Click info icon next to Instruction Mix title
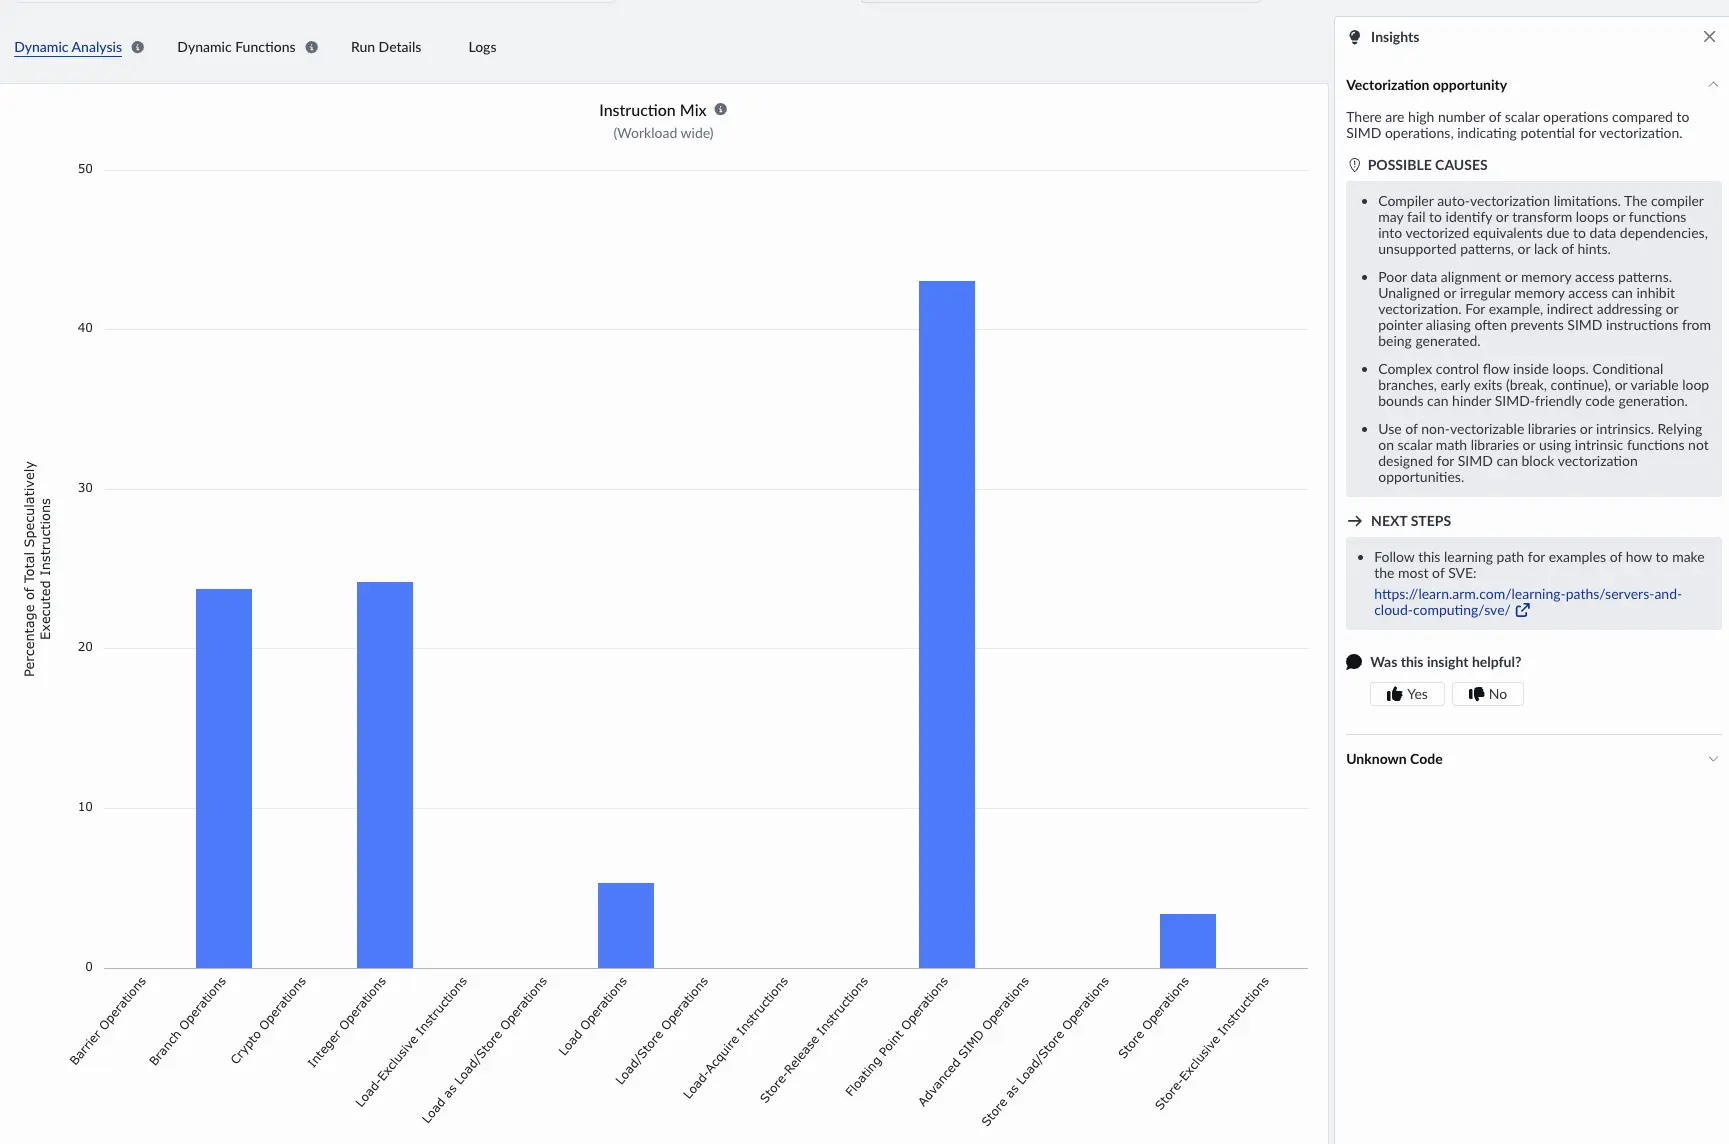This screenshot has width=1729, height=1144. 721,110
